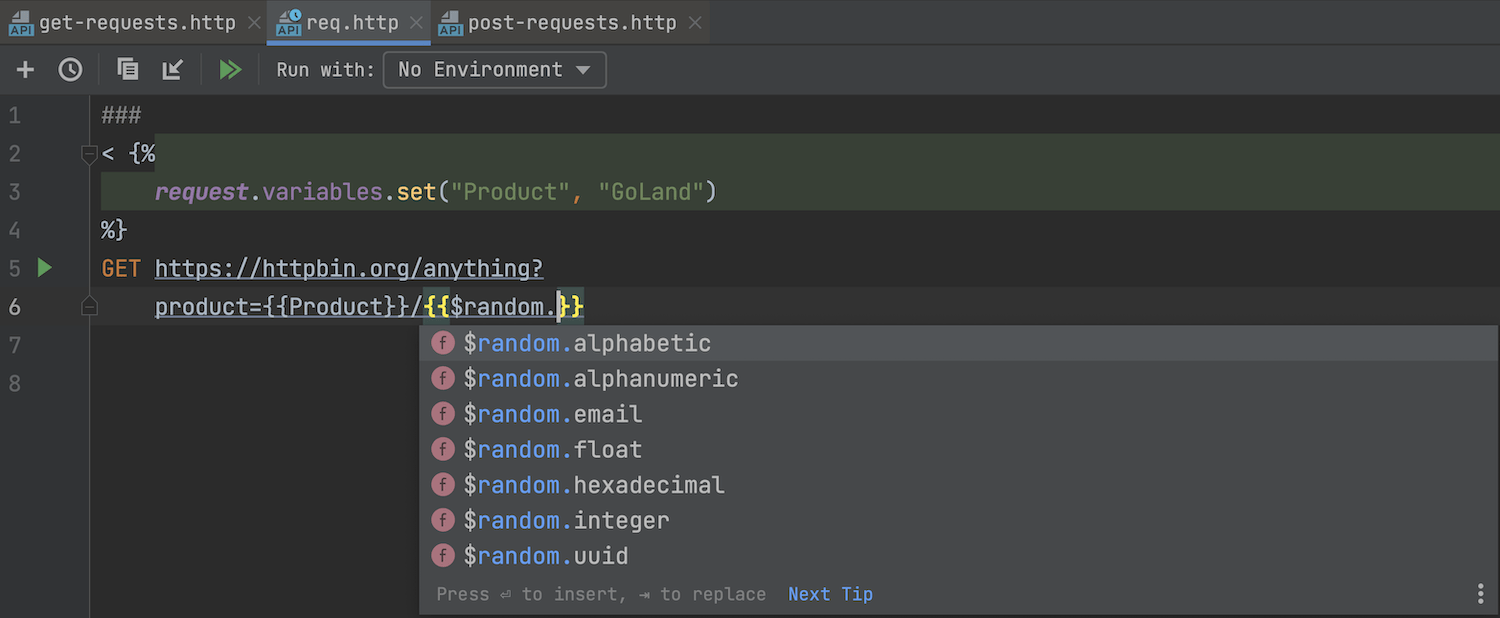Choose $random.integer from the completion list
This screenshot has width=1500, height=618.
click(x=566, y=521)
